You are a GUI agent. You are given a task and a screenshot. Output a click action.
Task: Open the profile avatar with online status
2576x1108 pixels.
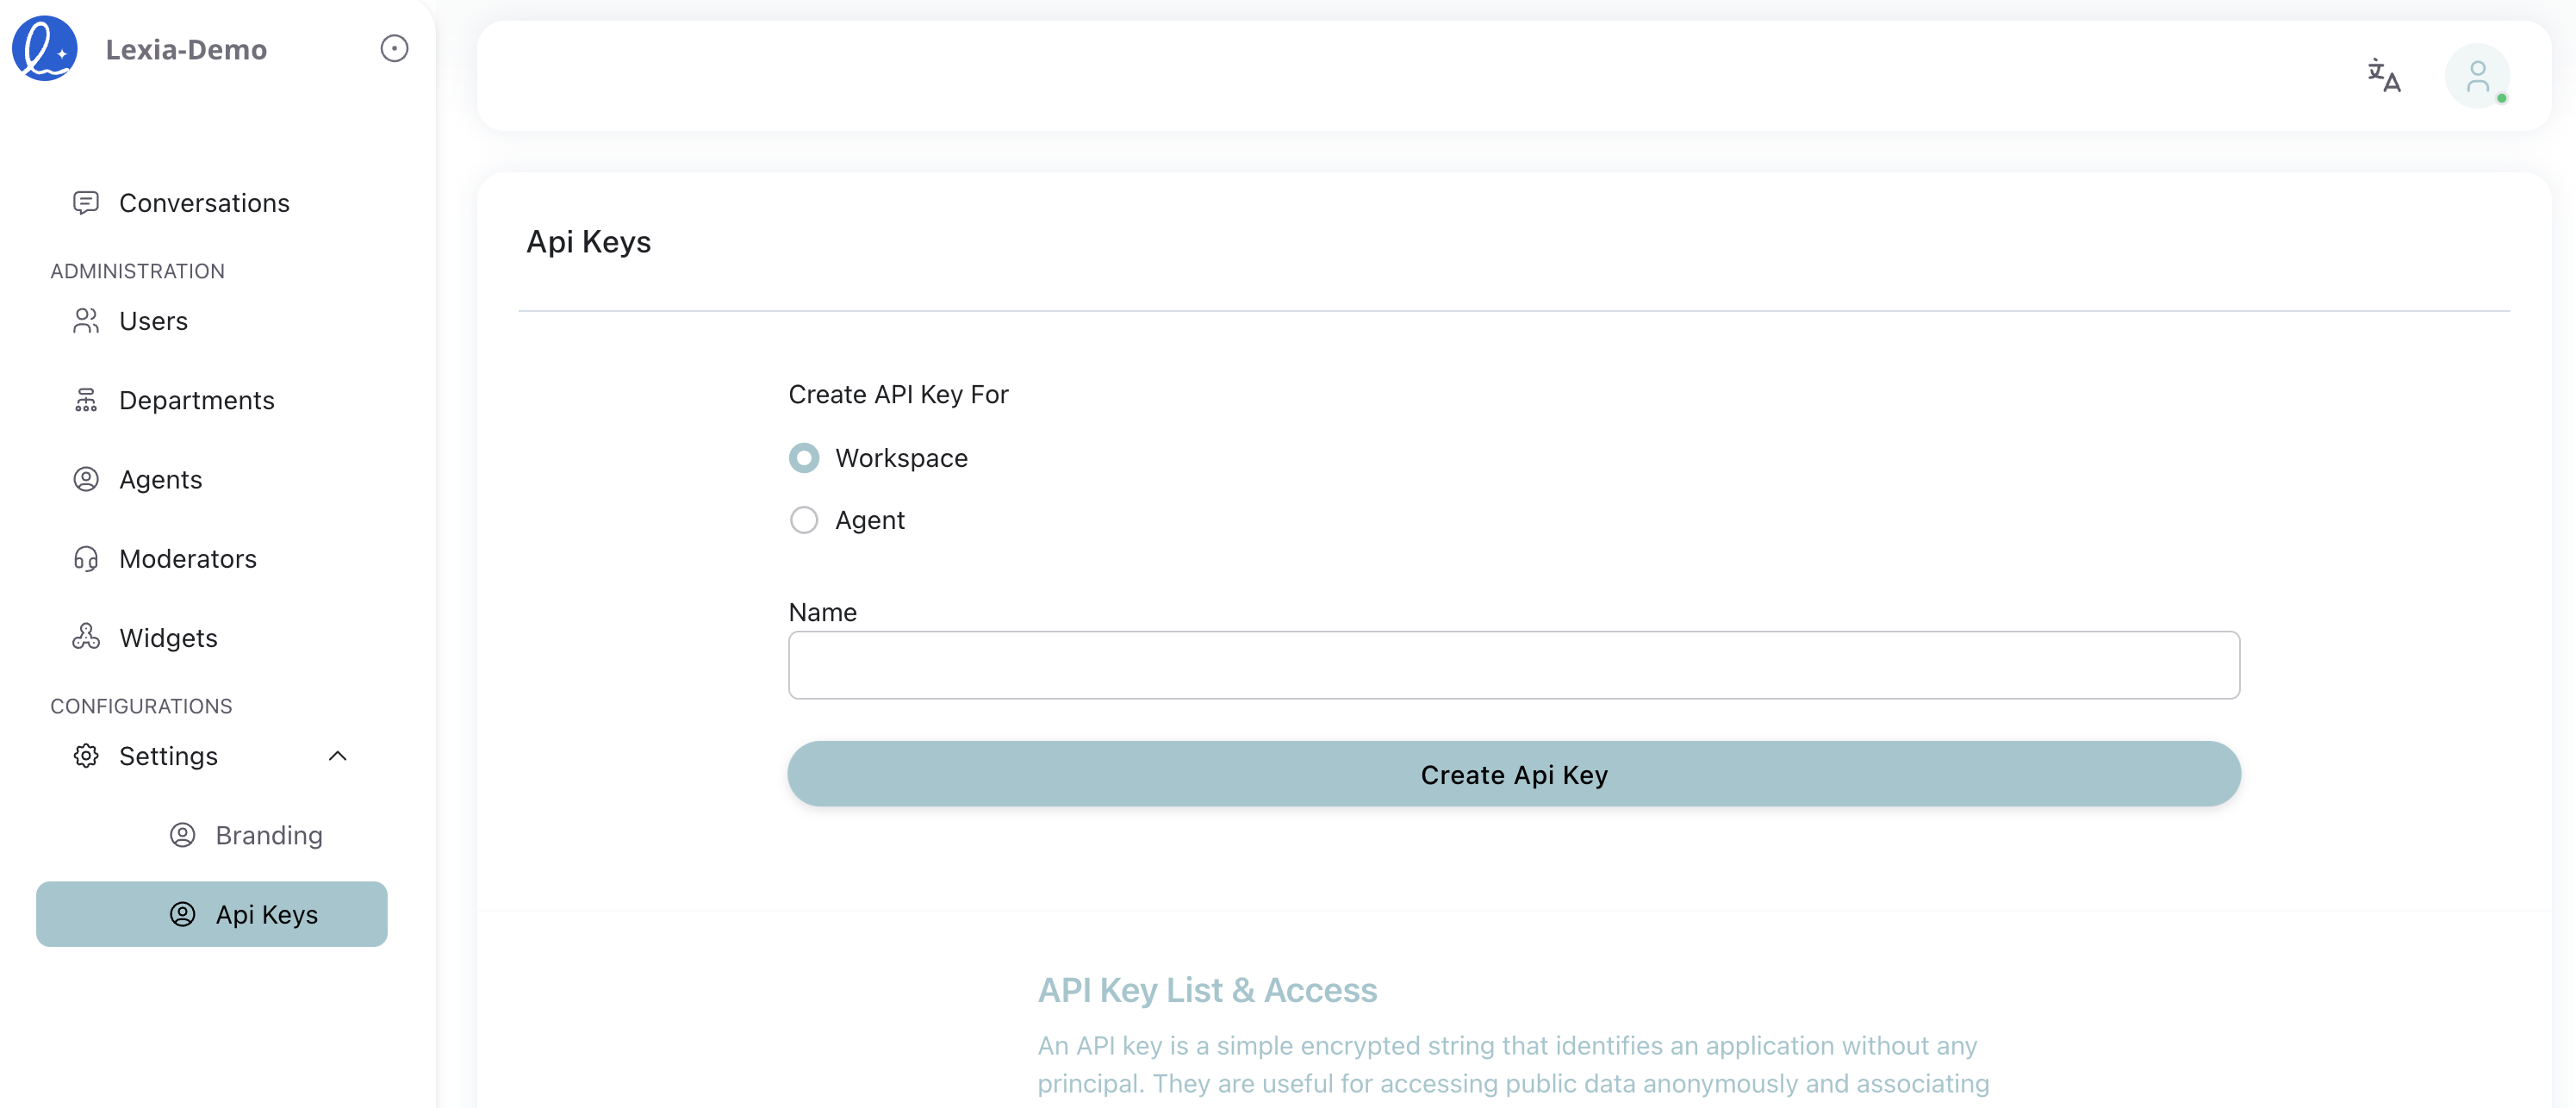pos(2479,75)
